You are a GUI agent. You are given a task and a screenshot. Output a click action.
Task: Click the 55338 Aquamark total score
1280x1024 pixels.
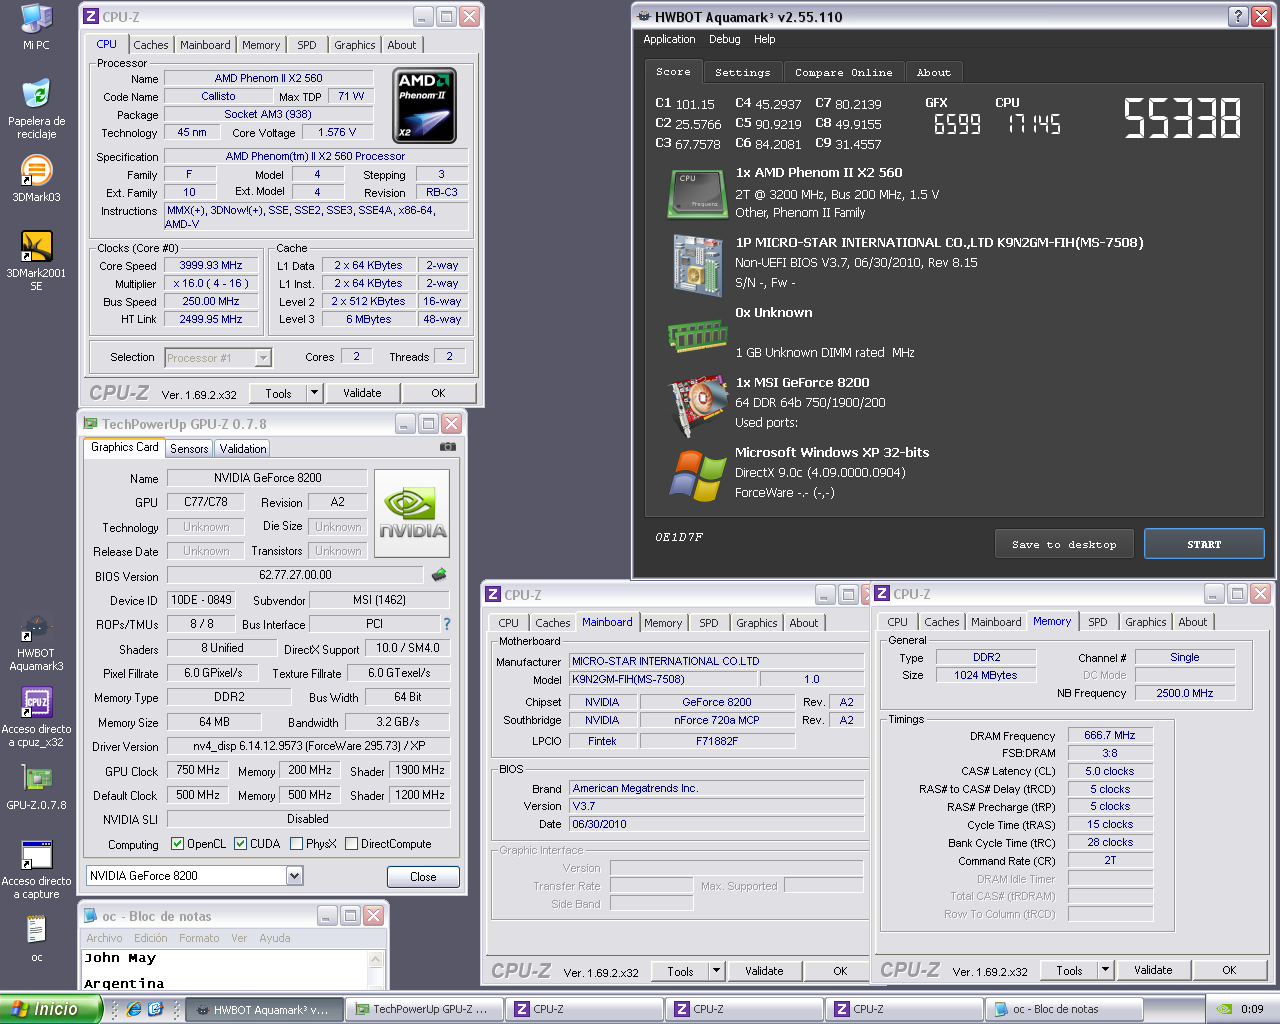pyautogui.click(x=1182, y=118)
